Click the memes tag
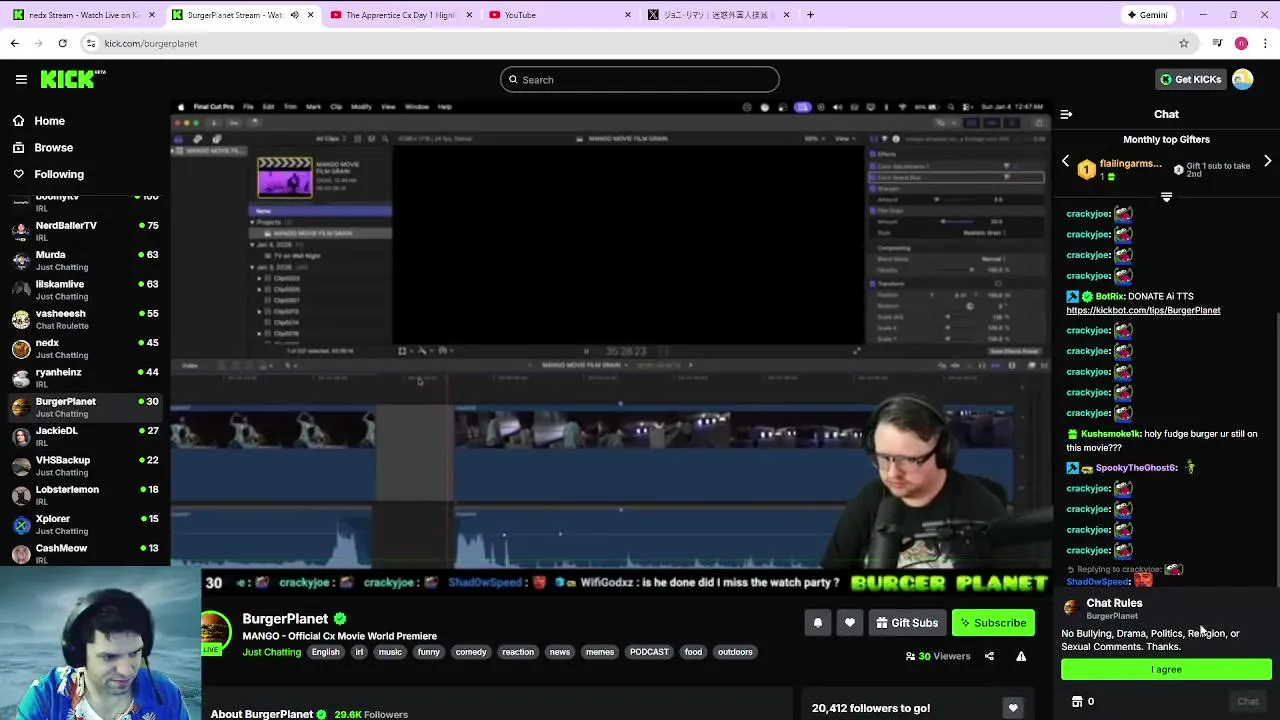This screenshot has width=1280, height=720. tap(600, 652)
